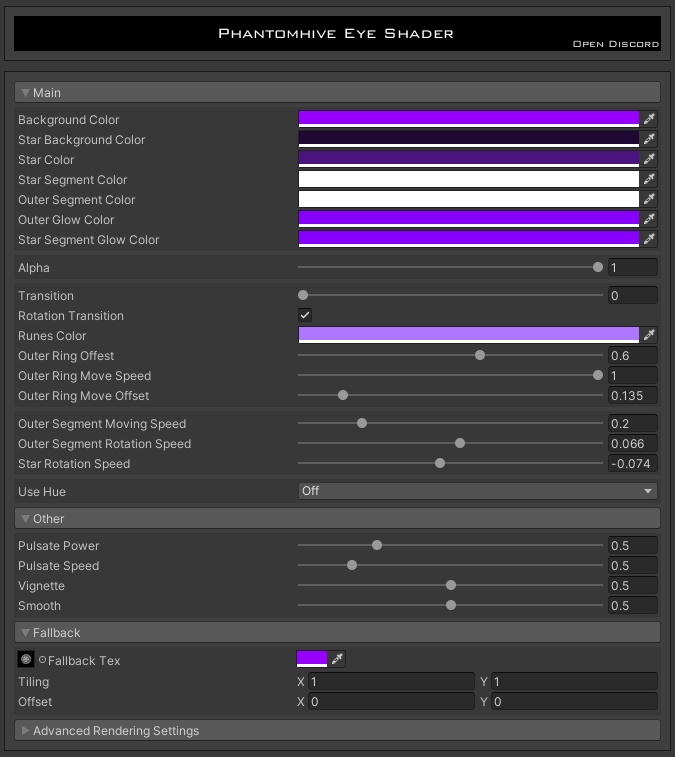The width and height of the screenshot is (675, 757).
Task: Open the Use Hue dropdown
Action: coord(478,491)
